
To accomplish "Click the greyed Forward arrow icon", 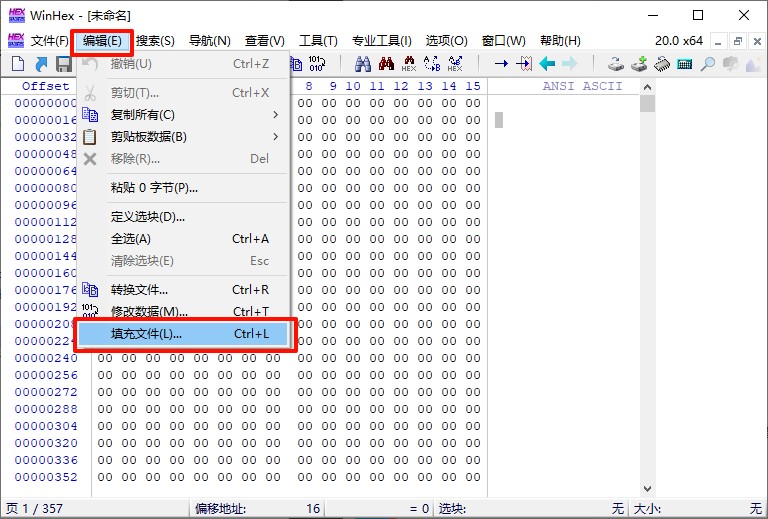I will click(x=570, y=64).
